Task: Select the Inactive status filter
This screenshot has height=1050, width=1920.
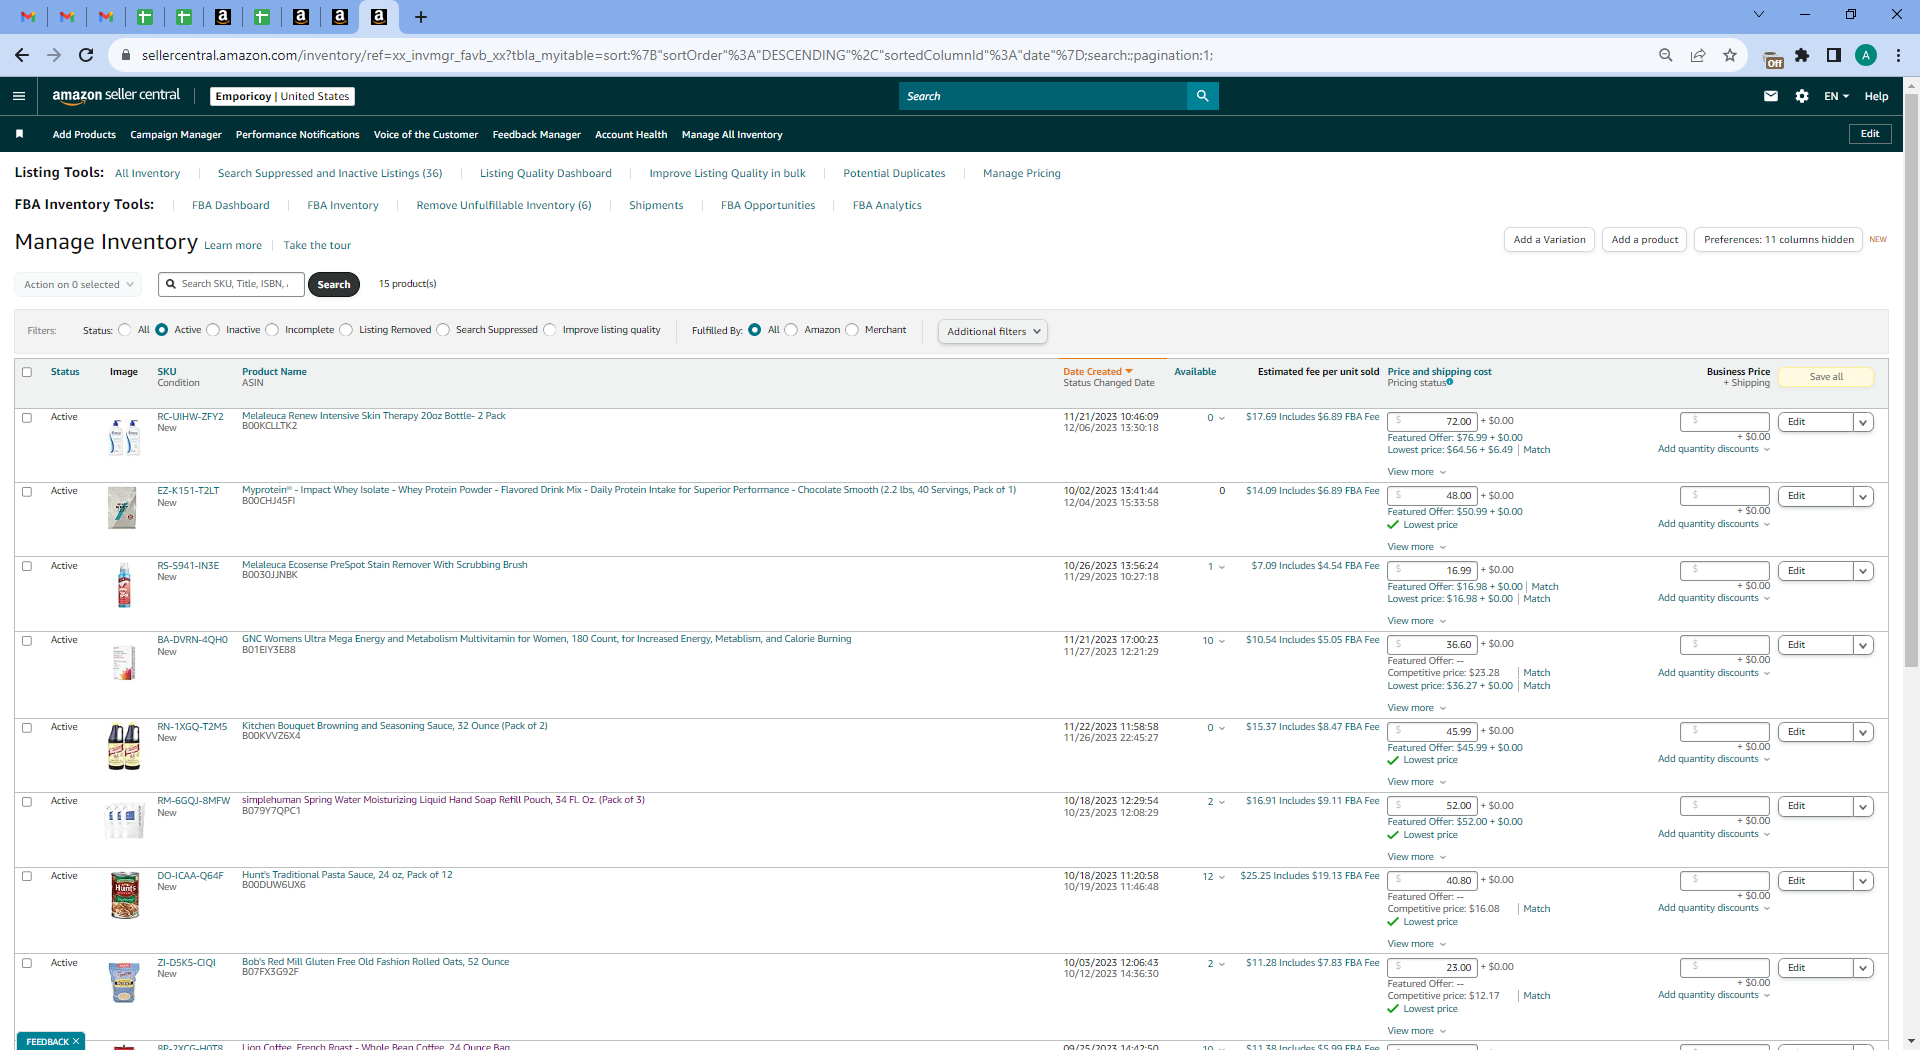Action: coord(213,330)
